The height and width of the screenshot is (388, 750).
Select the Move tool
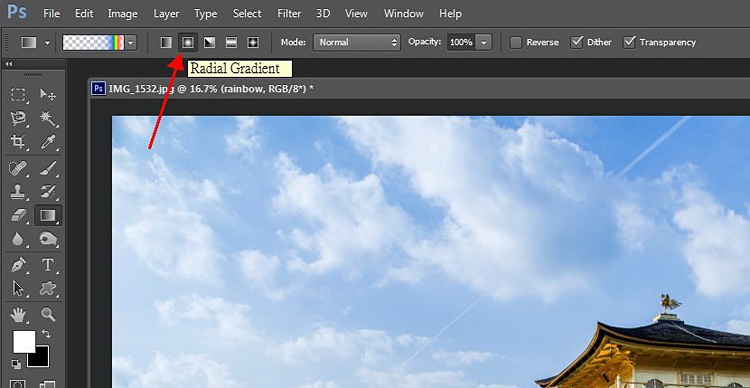[48, 94]
